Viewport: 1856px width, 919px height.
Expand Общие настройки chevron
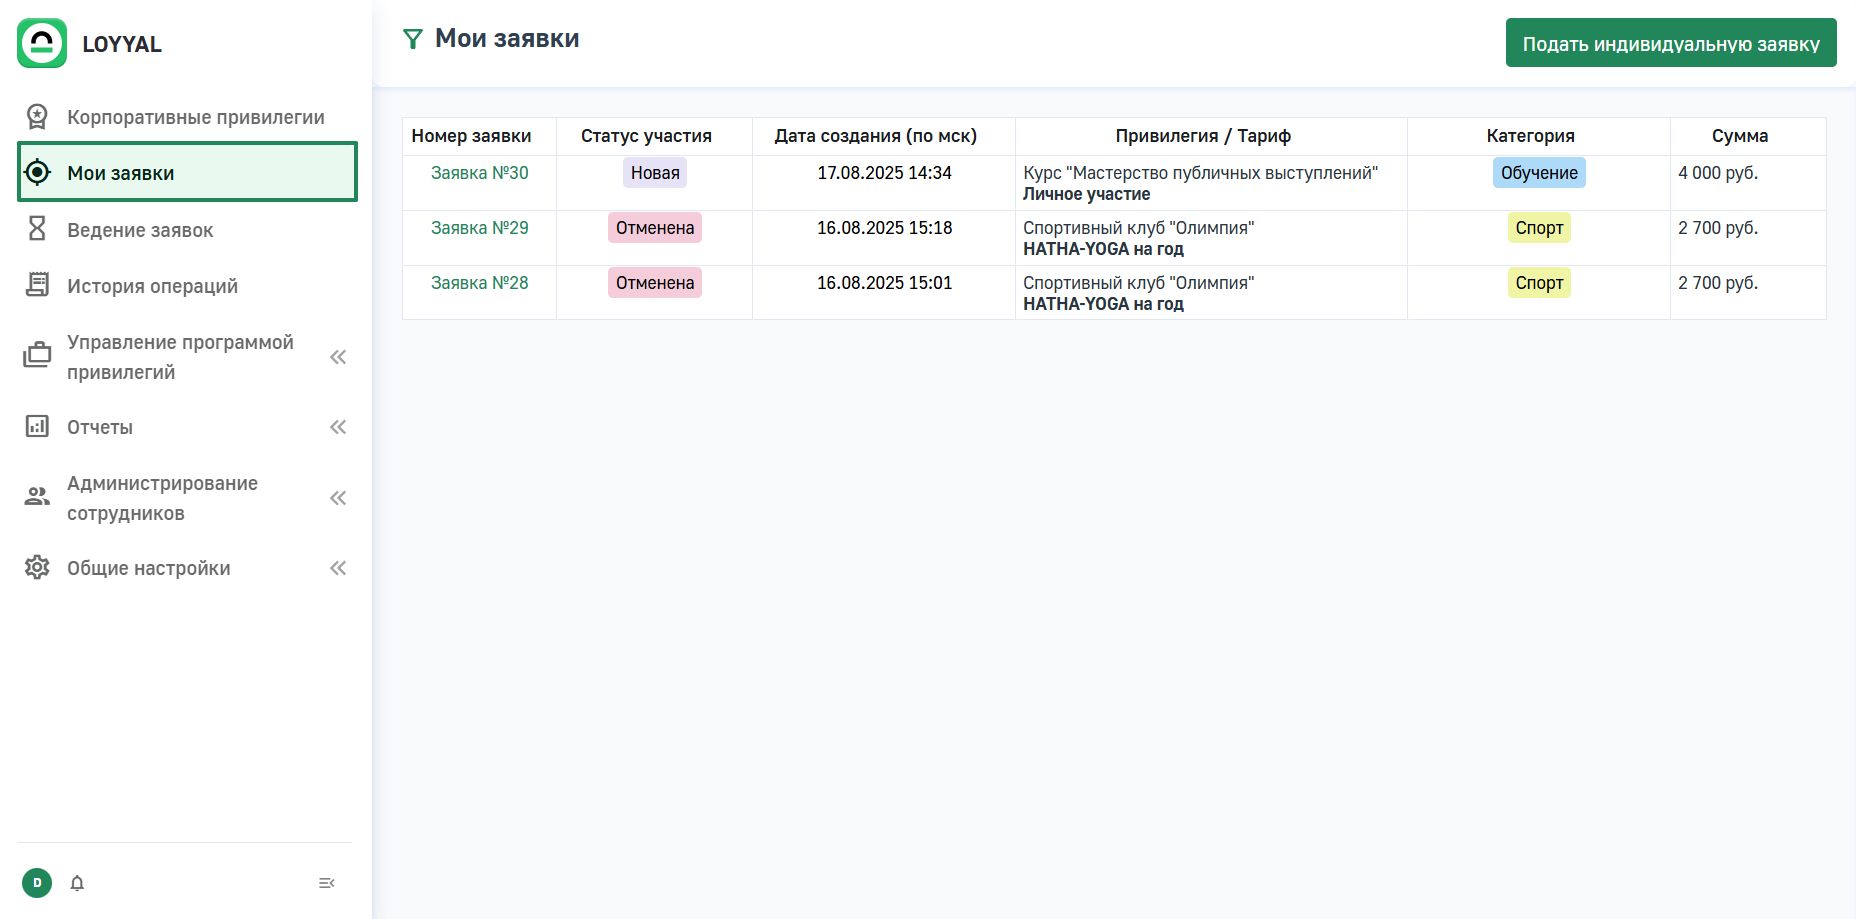point(338,568)
